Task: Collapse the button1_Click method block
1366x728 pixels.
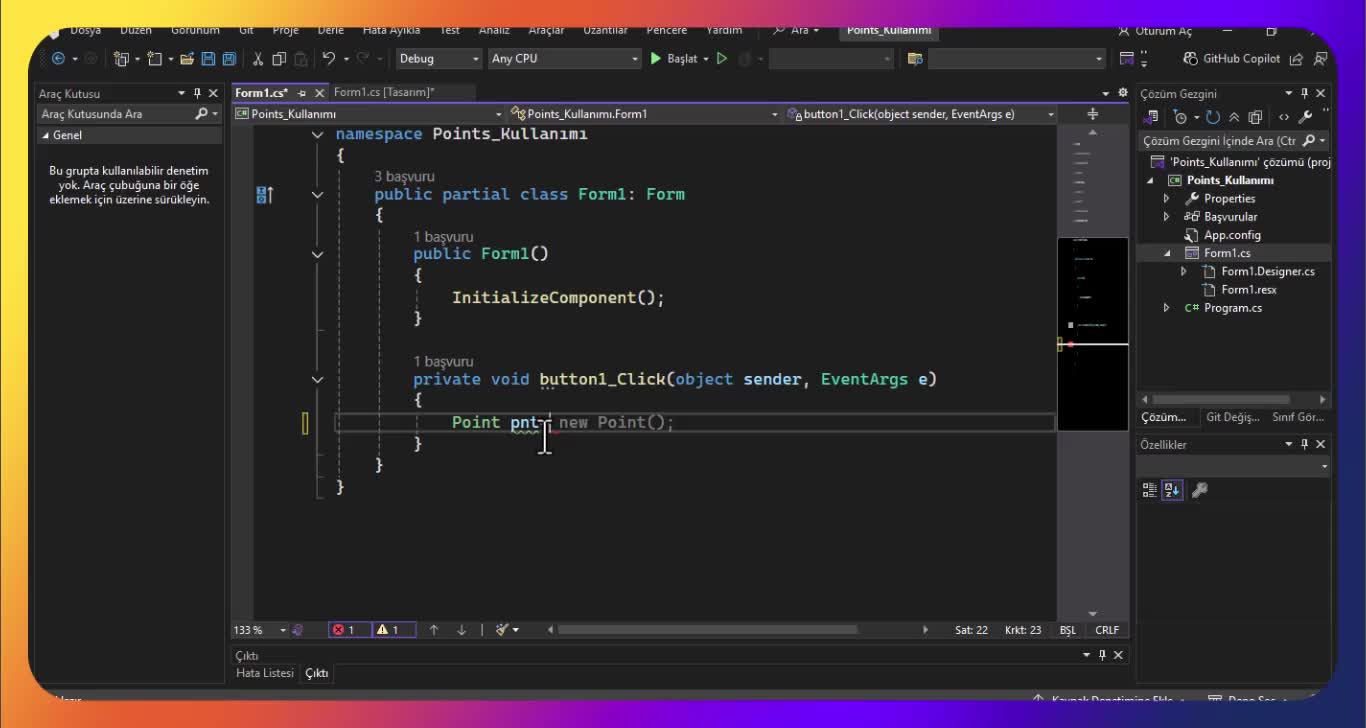Action: [x=317, y=380]
